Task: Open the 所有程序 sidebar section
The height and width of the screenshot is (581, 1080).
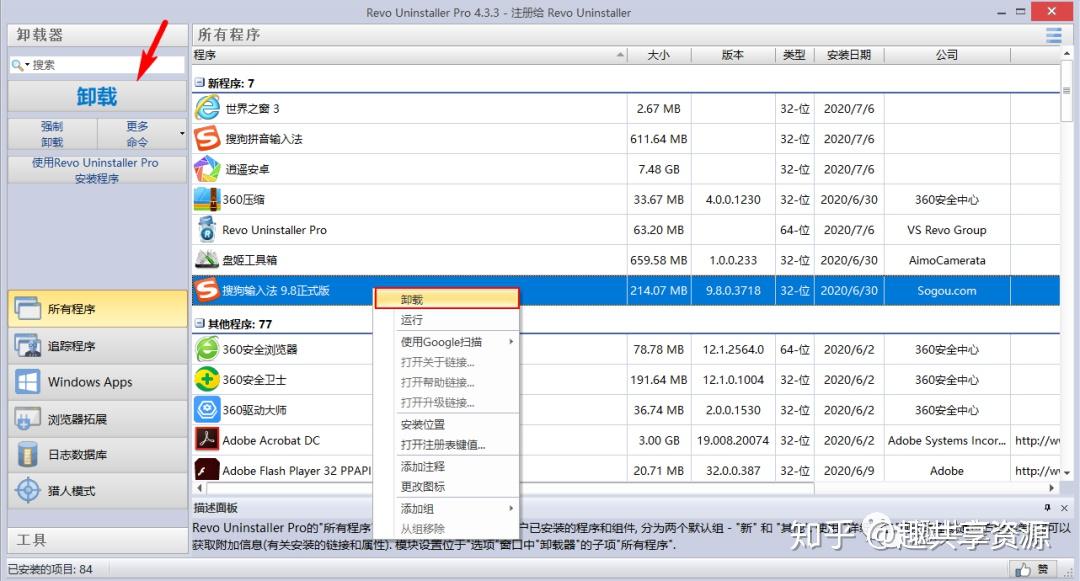Action: pos(98,308)
